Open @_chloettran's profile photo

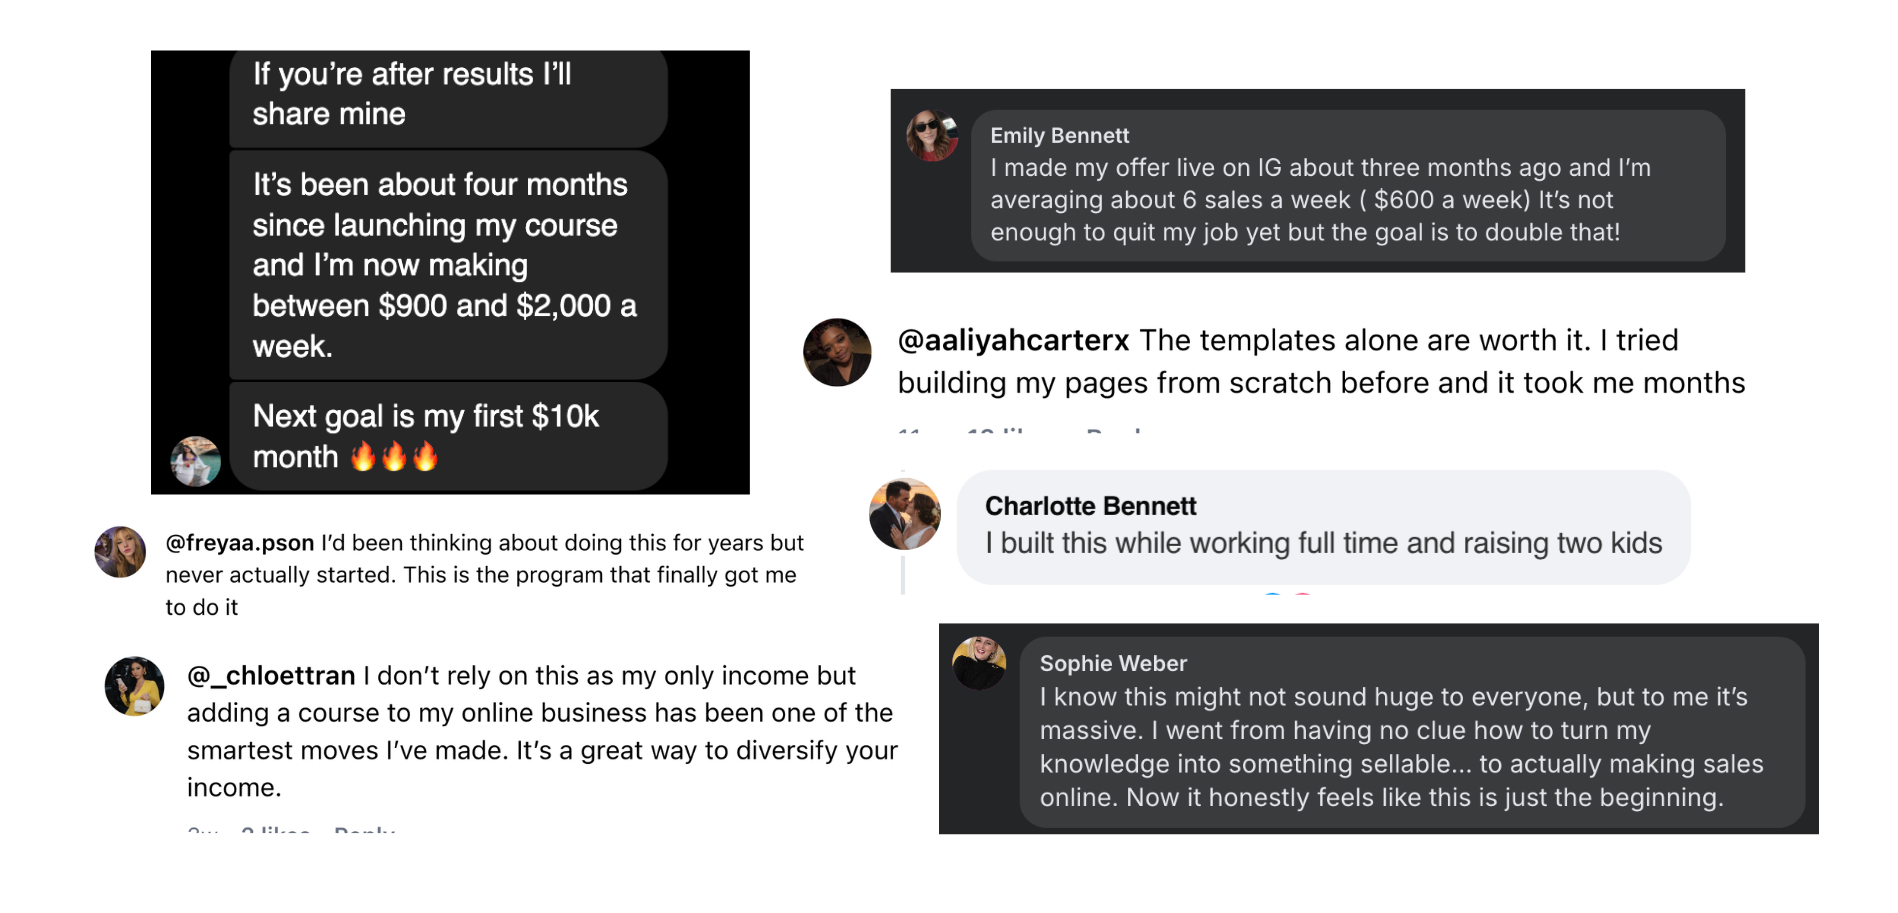pos(135,686)
